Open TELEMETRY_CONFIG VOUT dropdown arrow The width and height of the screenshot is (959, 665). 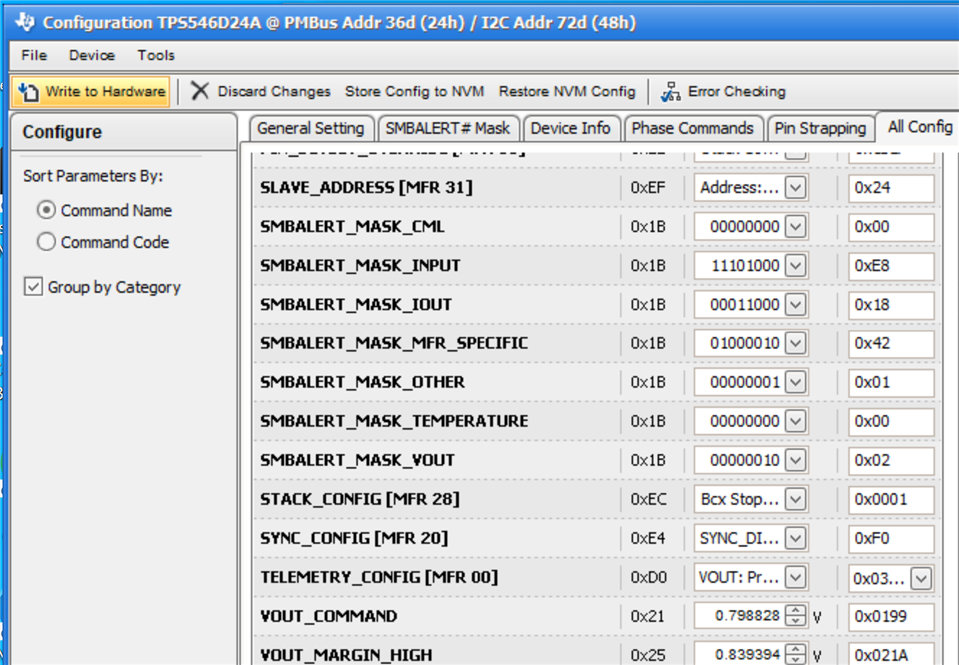795,577
